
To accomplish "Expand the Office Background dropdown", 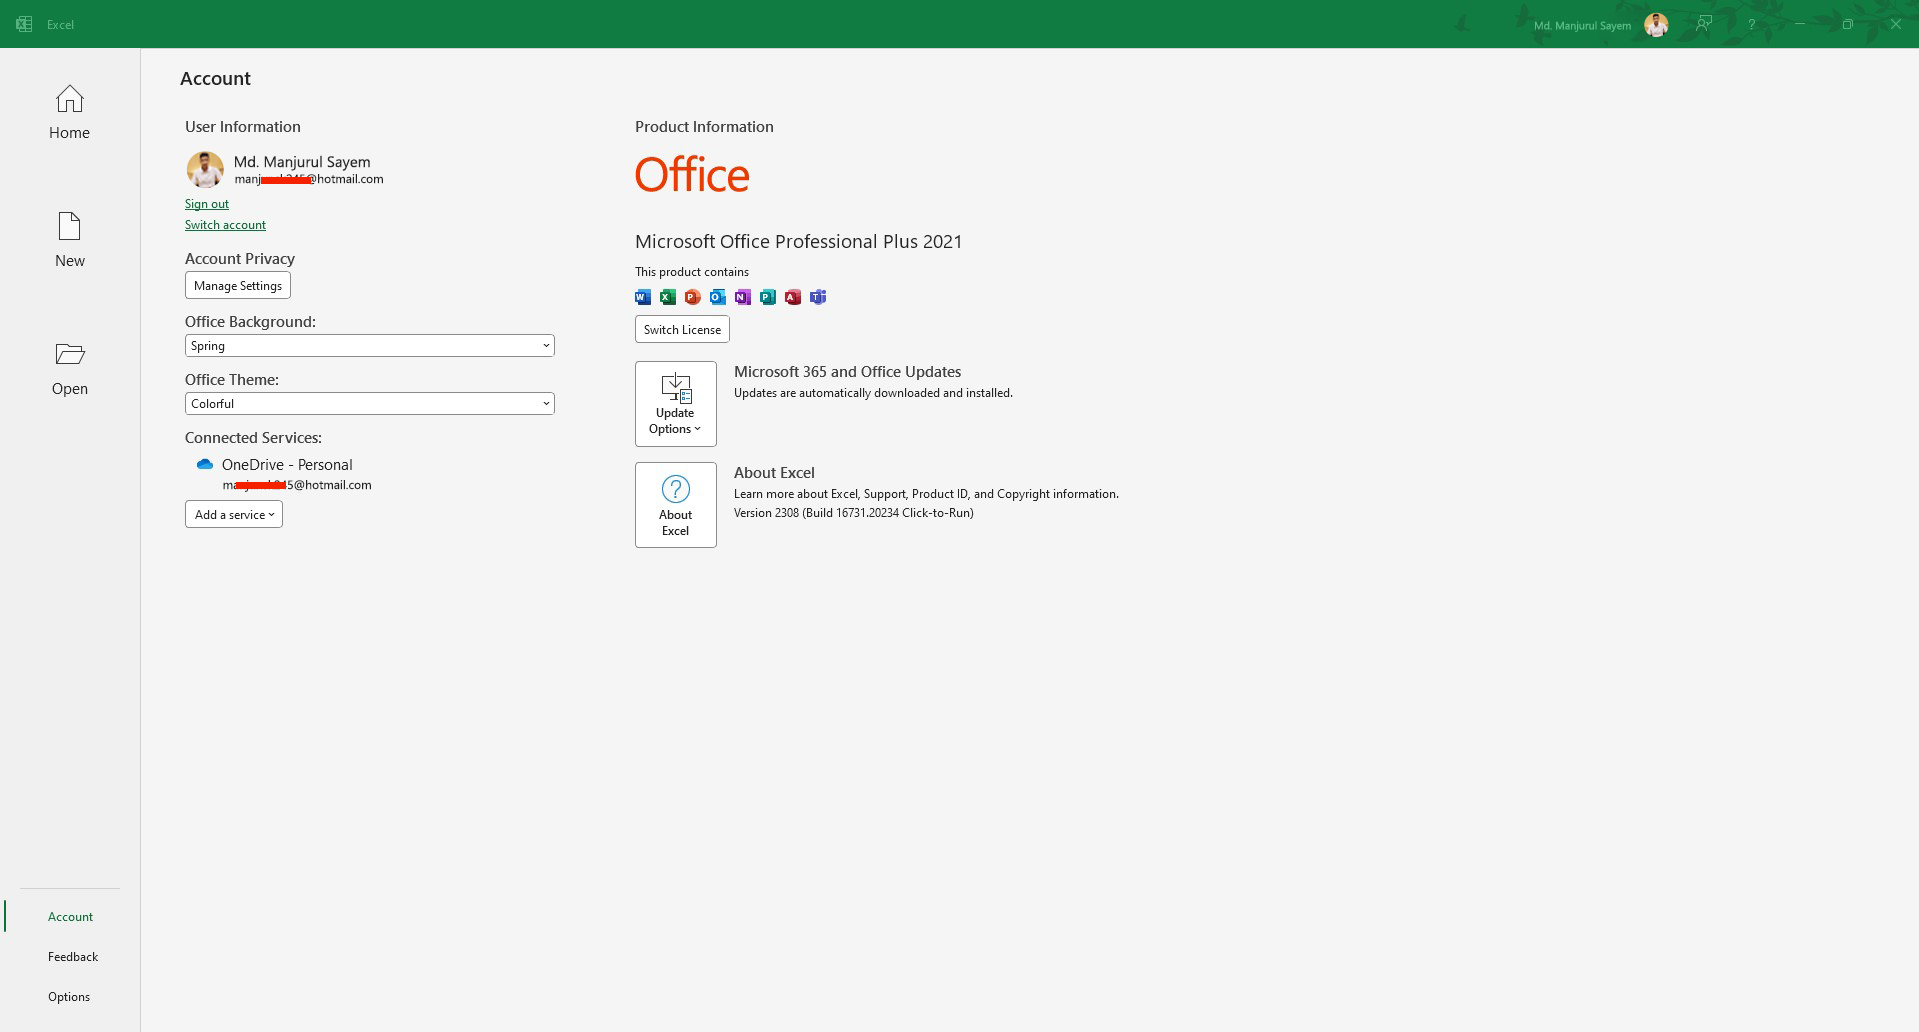I will [369, 346].
